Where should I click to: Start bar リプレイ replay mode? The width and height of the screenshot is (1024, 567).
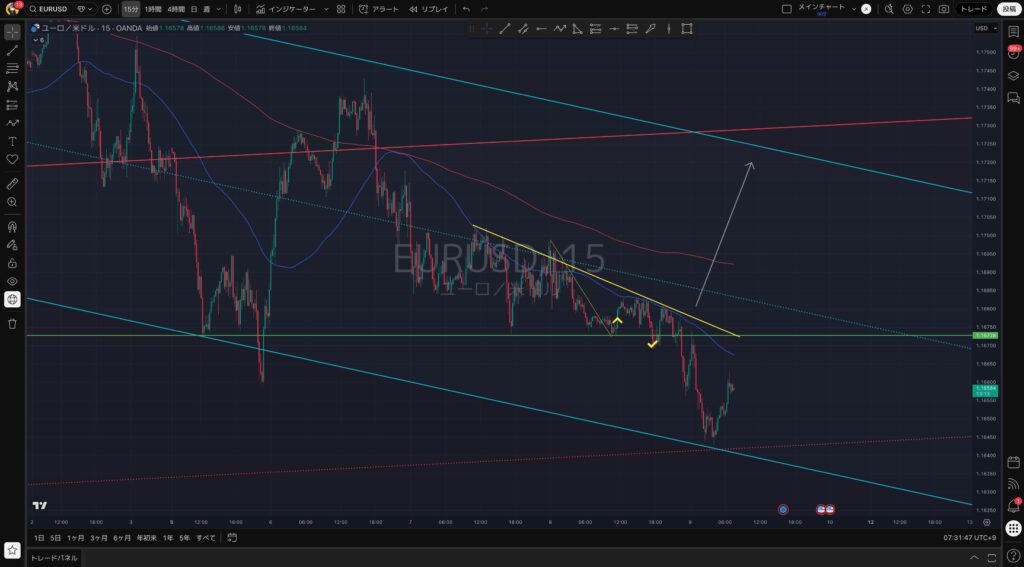(429, 9)
